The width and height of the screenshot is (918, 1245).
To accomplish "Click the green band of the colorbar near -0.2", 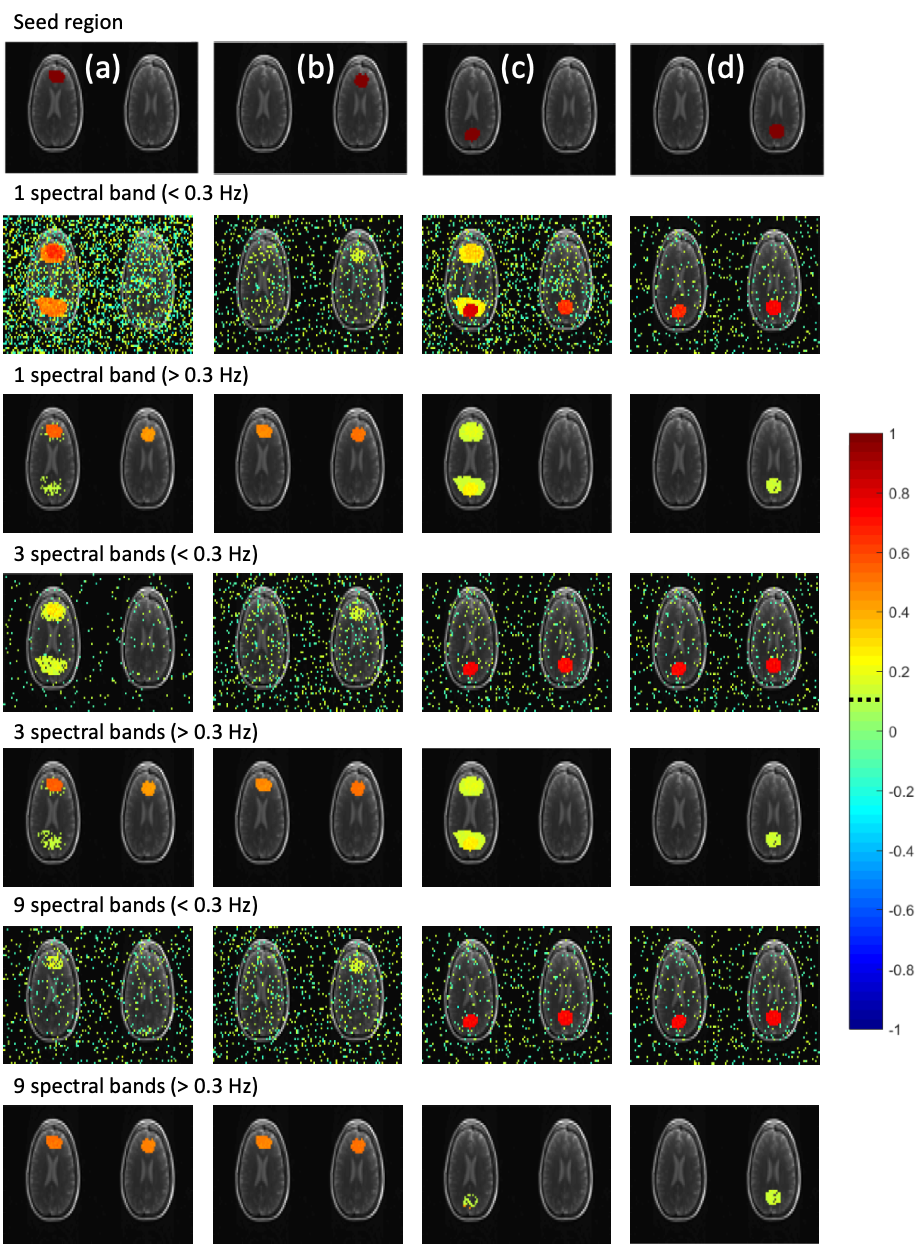I will [x=863, y=790].
